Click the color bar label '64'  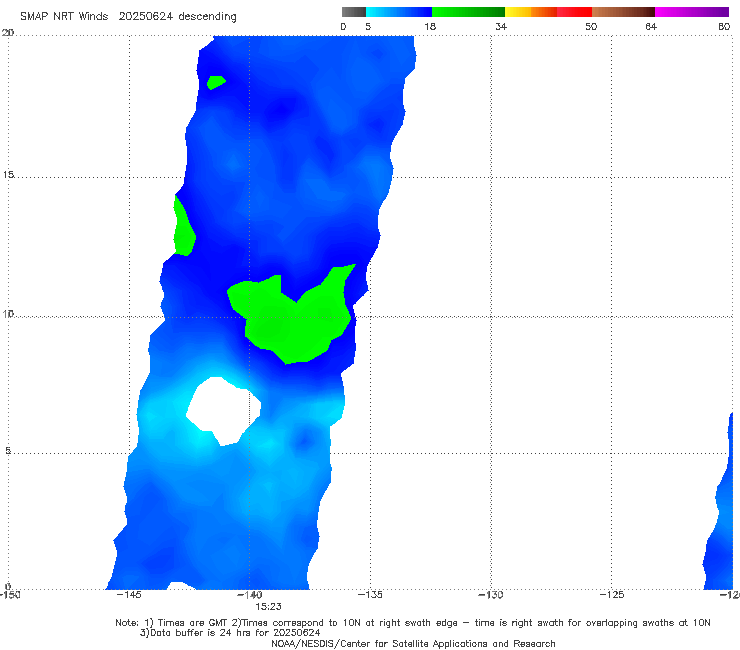[x=651, y=26]
